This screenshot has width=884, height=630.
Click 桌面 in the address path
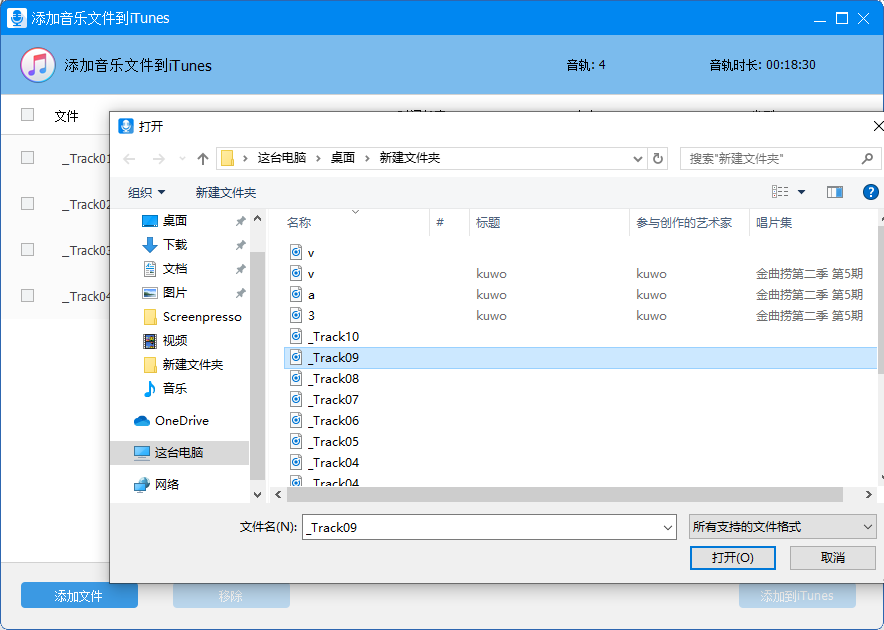point(343,158)
